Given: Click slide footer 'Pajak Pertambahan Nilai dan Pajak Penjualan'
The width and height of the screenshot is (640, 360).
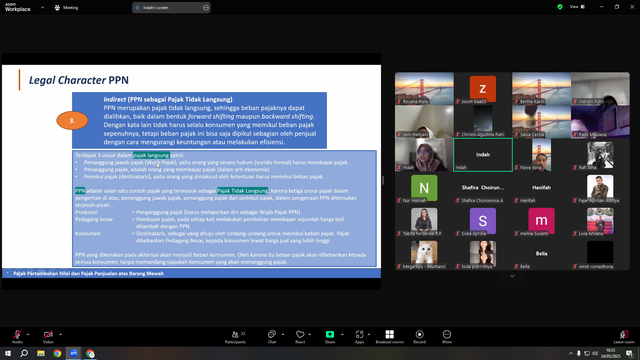Looking at the screenshot, I should pyautogui.click(x=89, y=273).
